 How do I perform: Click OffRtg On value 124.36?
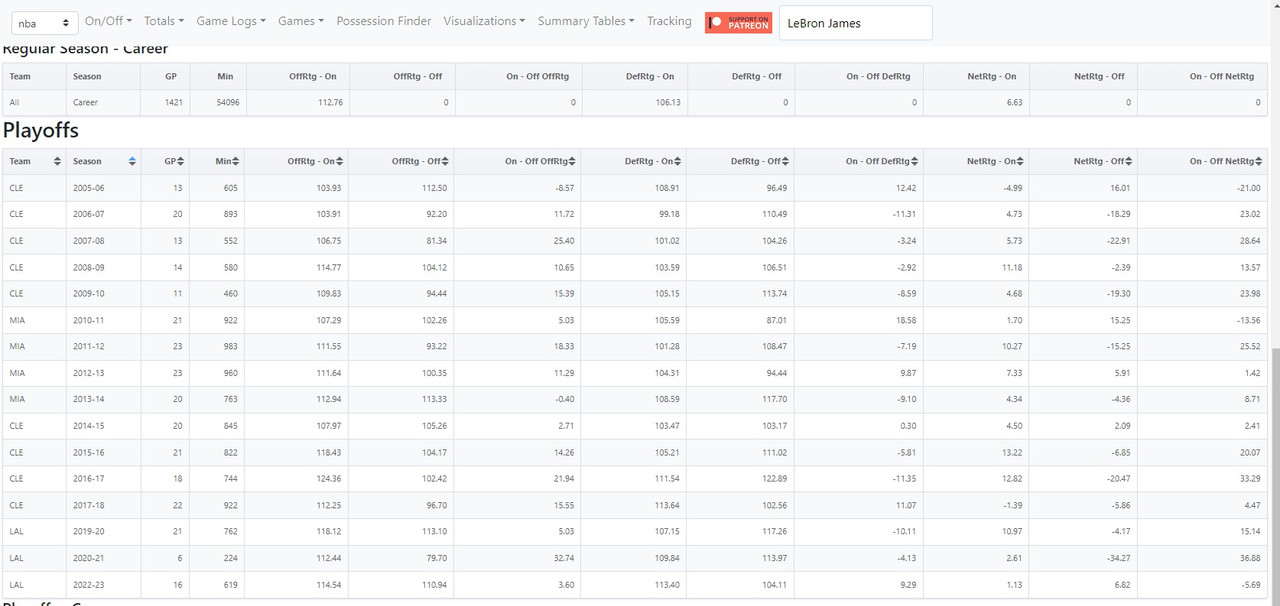click(x=328, y=479)
